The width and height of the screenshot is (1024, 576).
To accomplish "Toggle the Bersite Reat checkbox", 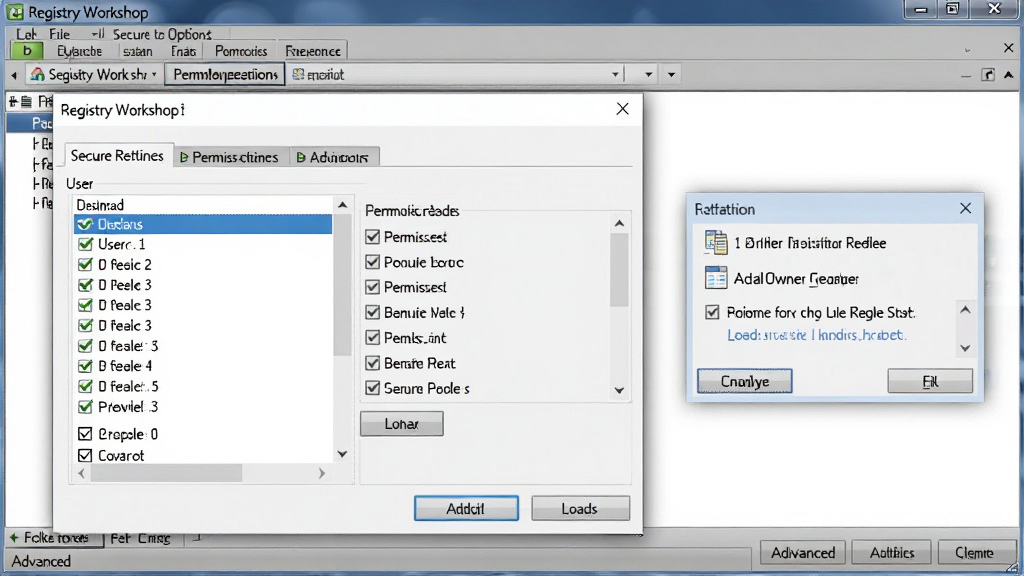I will (x=372, y=362).
